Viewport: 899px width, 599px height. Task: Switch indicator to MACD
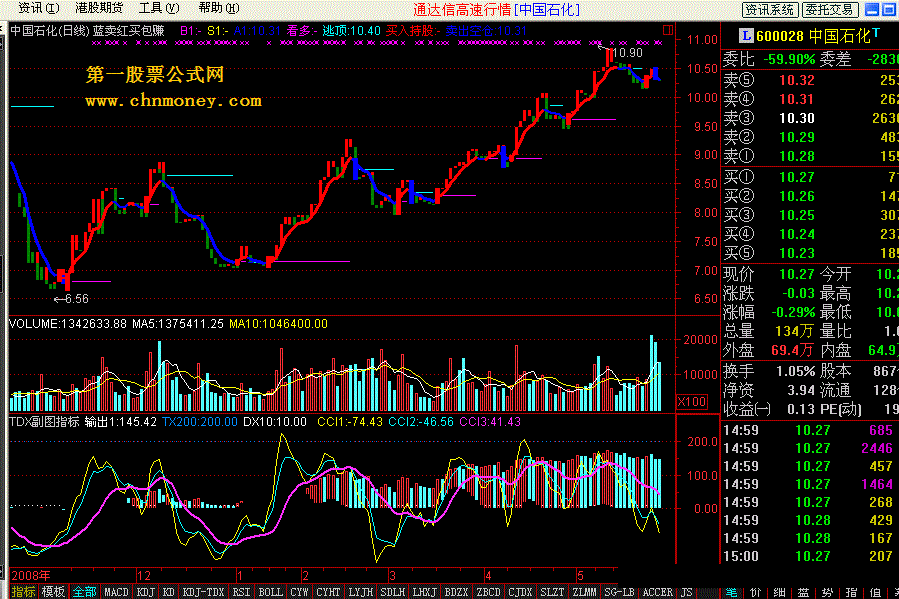click(116, 592)
